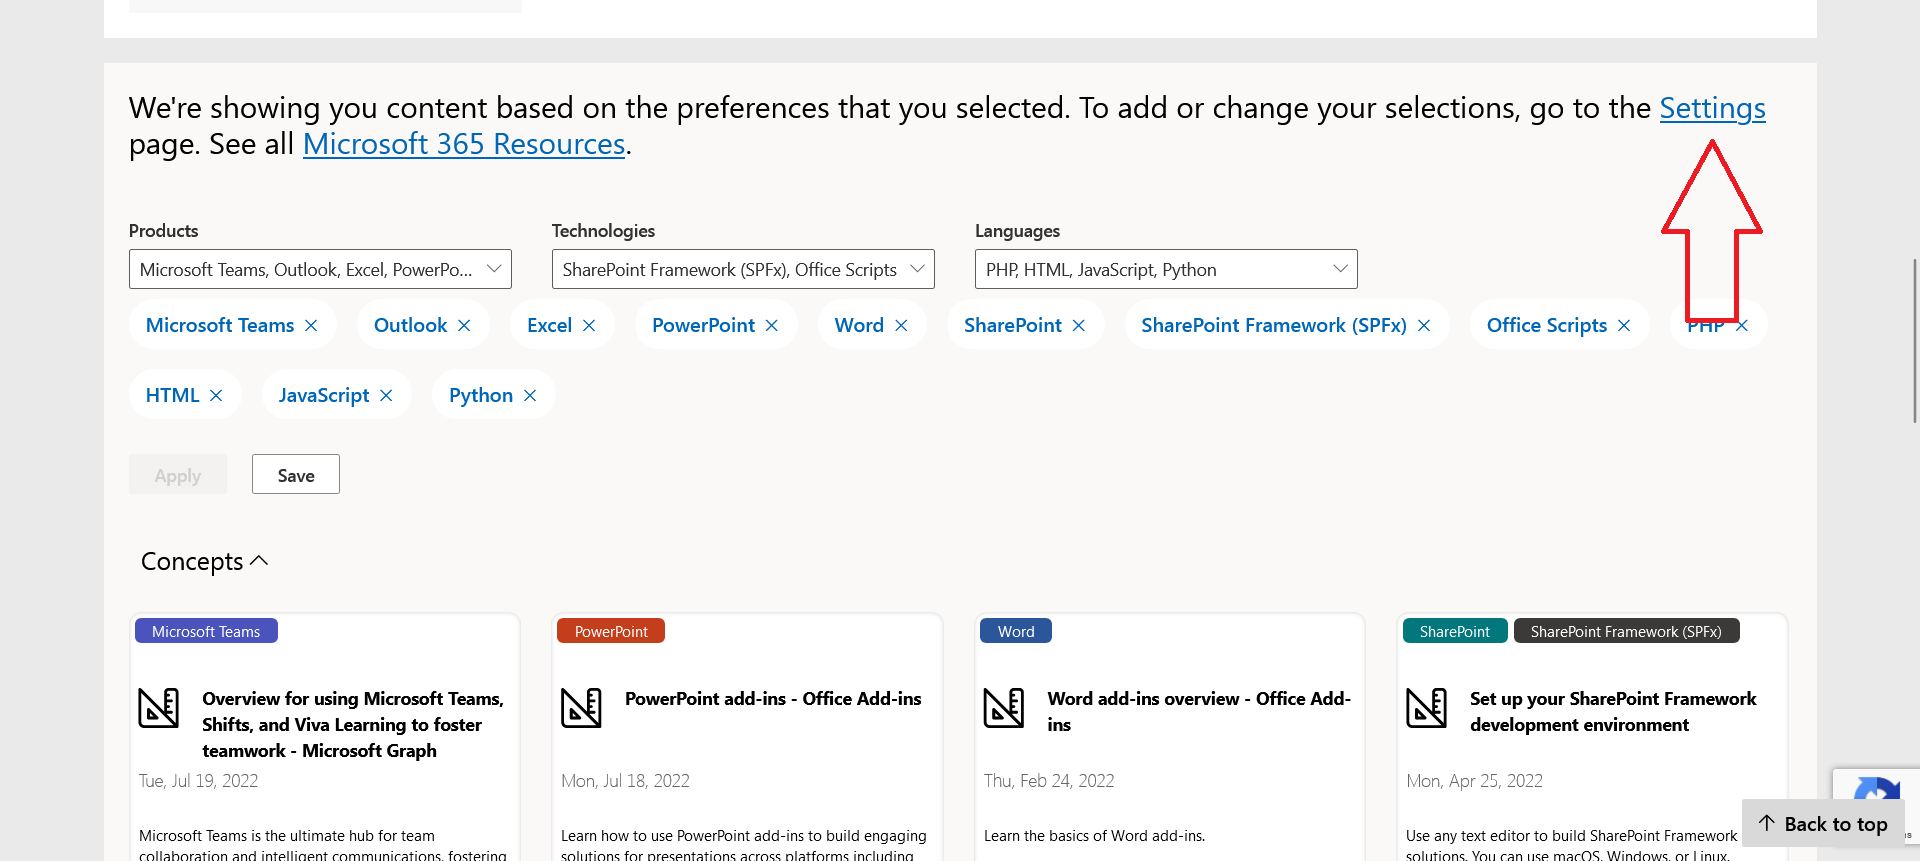The height and width of the screenshot is (861, 1920).
Task: Expand the Technologies dropdown list
Action: pyautogui.click(x=743, y=269)
